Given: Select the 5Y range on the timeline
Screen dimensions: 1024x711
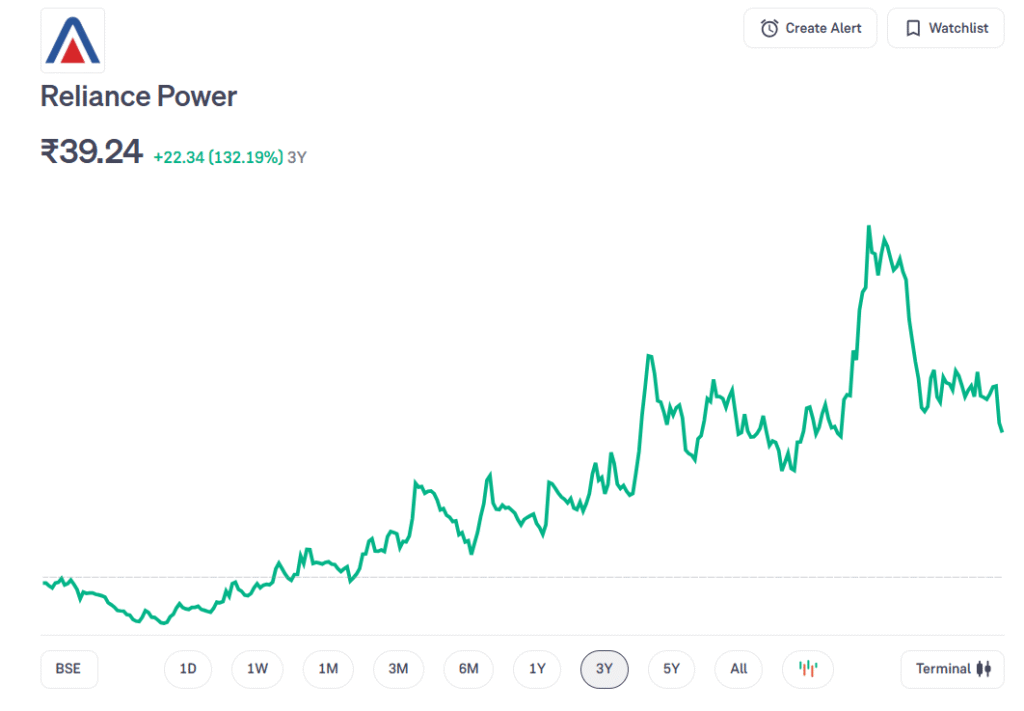Looking at the screenshot, I should 671,669.
